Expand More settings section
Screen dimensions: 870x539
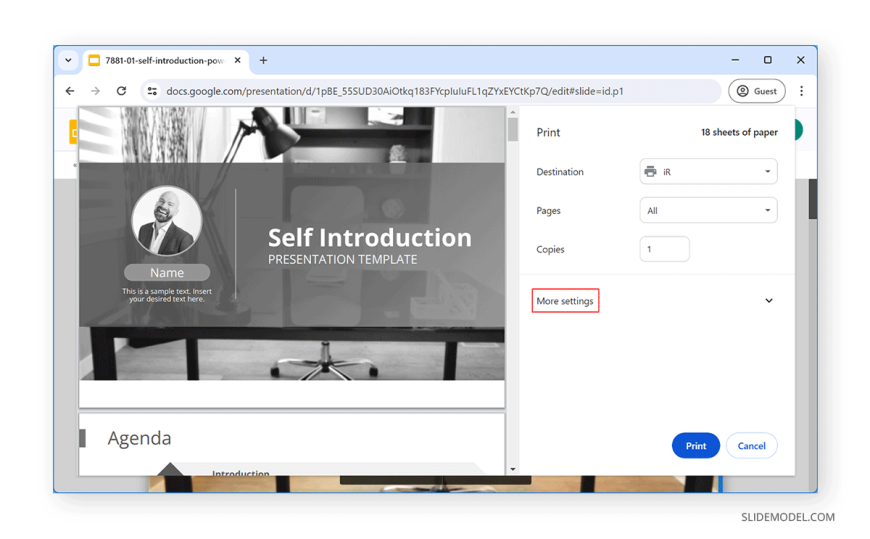click(x=565, y=301)
